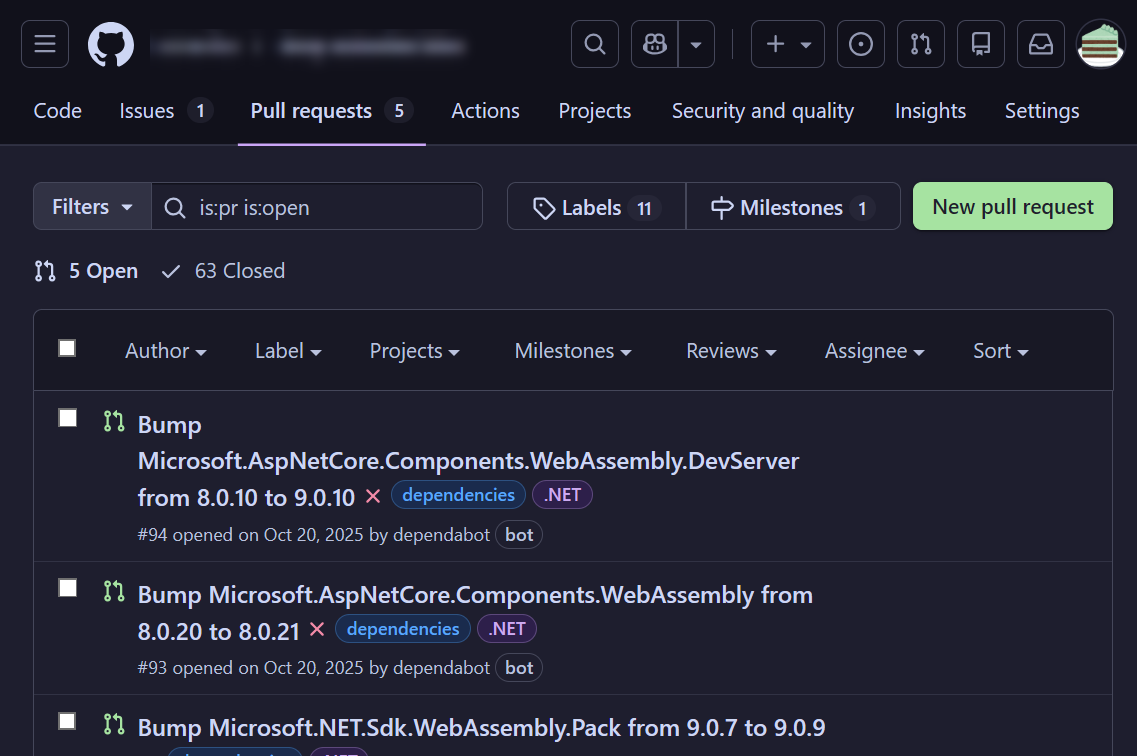Open the Projects tab

click(595, 111)
